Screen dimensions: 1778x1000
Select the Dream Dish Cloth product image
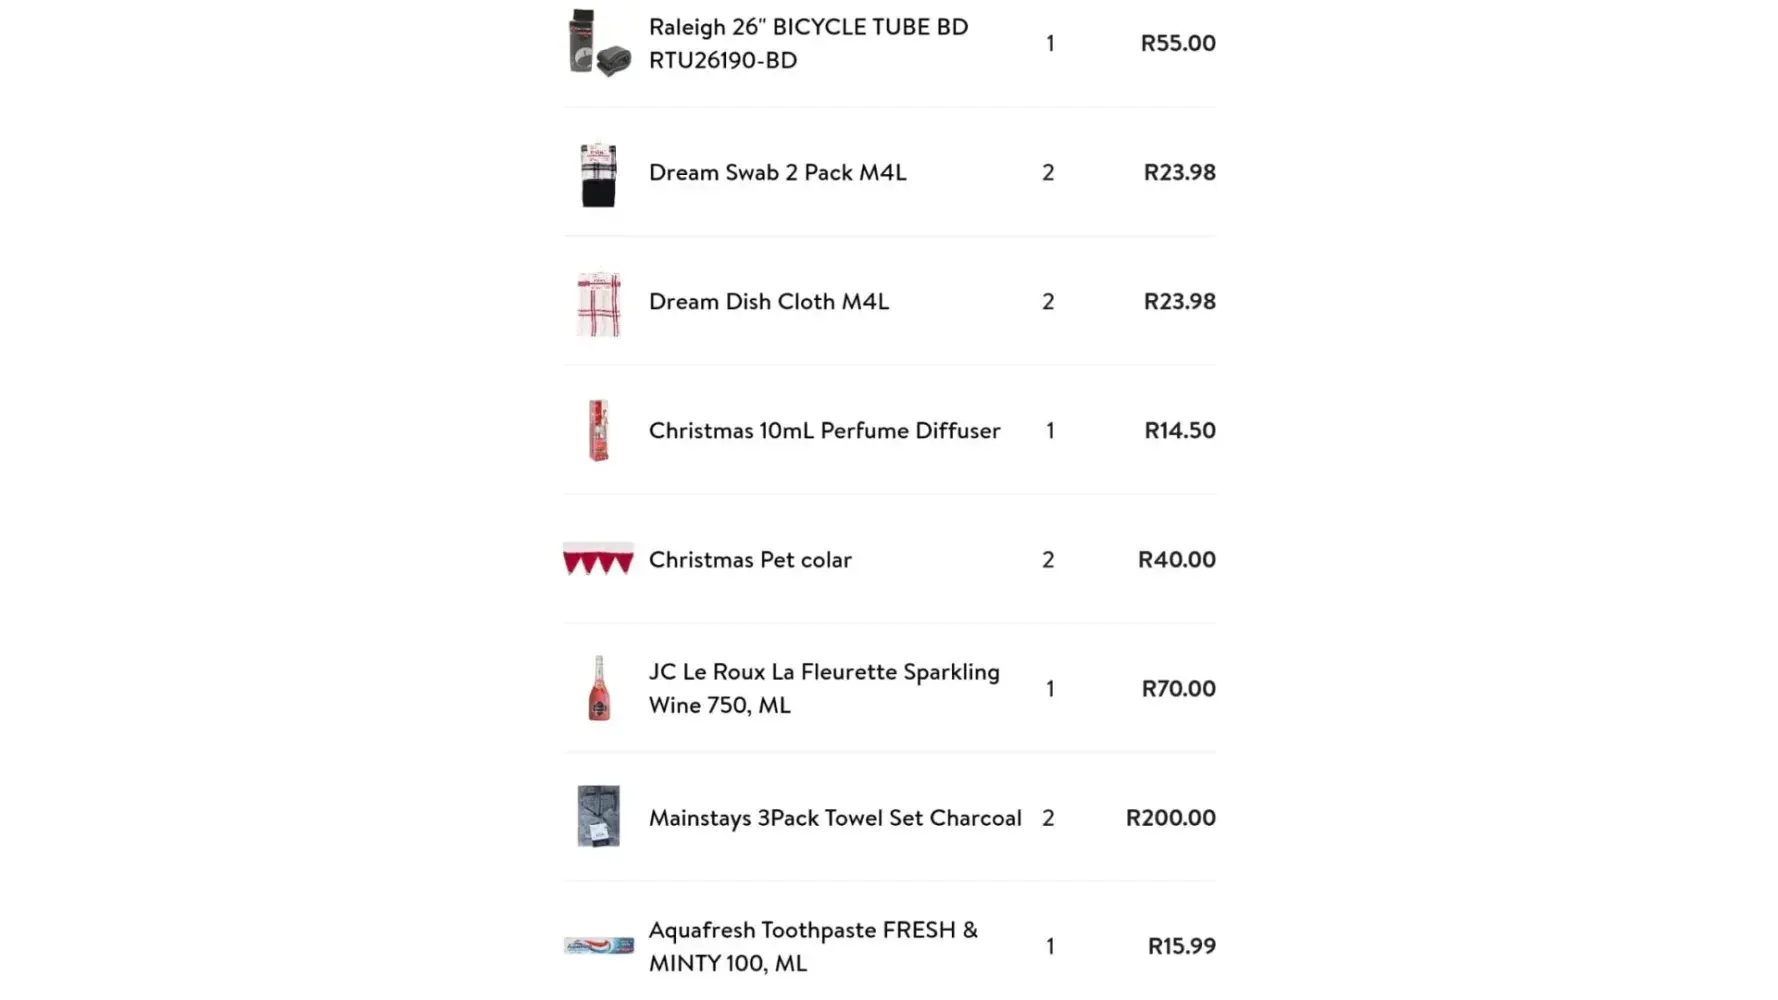598,303
